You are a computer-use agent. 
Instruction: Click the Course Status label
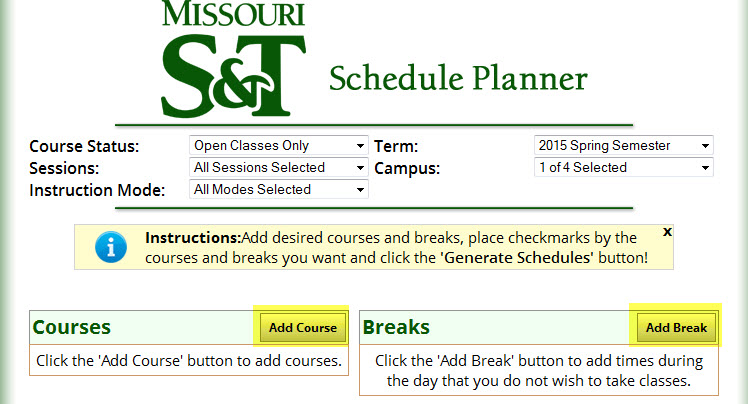pyautogui.click(x=84, y=146)
